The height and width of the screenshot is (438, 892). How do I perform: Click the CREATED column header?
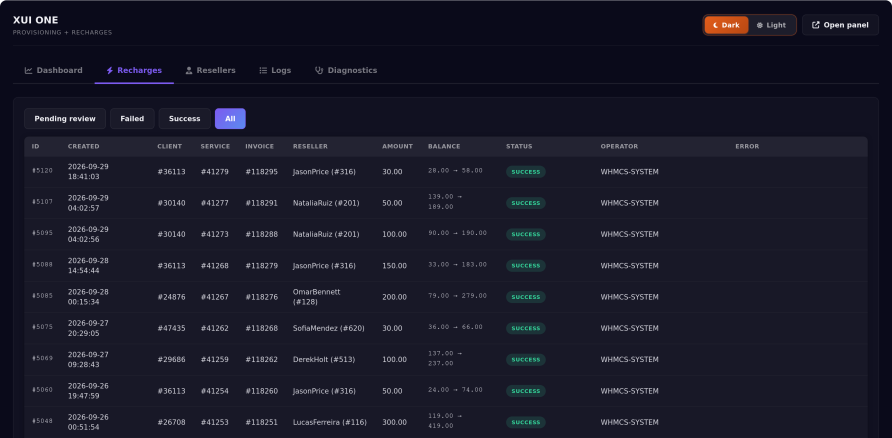[x=84, y=147]
